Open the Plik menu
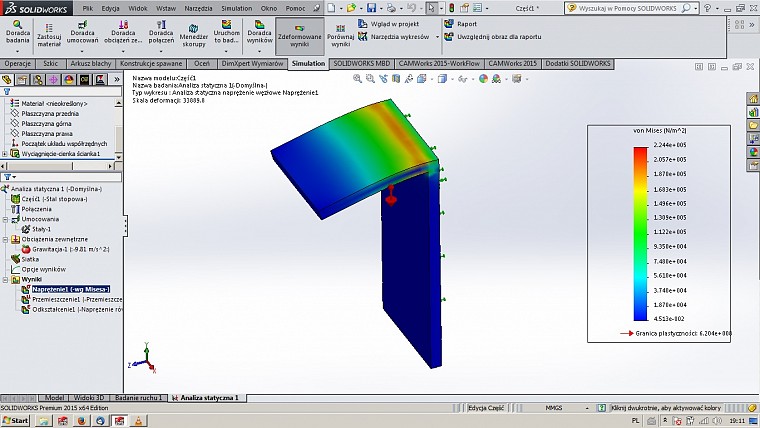This screenshot has height=428, width=760. click(88, 8)
